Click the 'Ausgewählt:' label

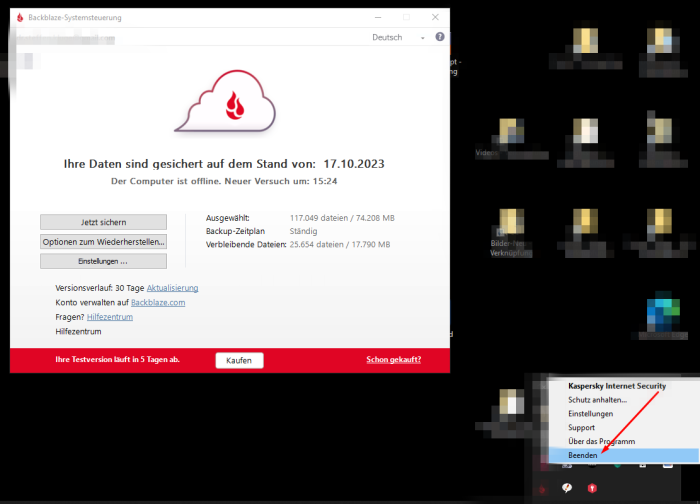228,218
